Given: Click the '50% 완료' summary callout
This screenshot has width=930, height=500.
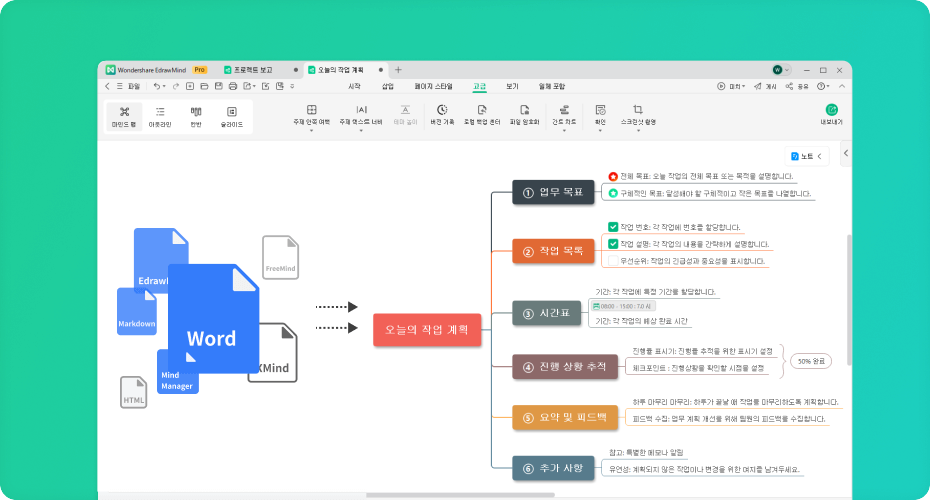Looking at the screenshot, I should (811, 361).
